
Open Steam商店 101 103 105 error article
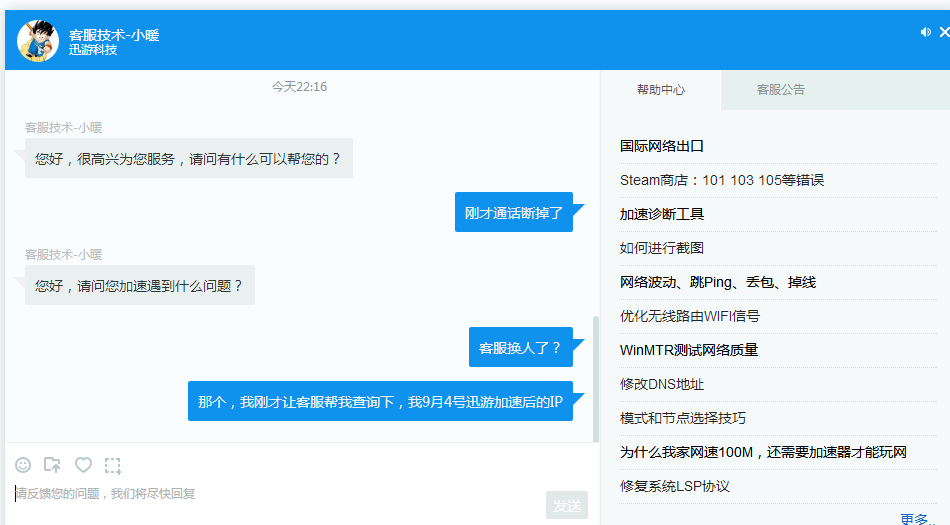pyautogui.click(x=721, y=181)
